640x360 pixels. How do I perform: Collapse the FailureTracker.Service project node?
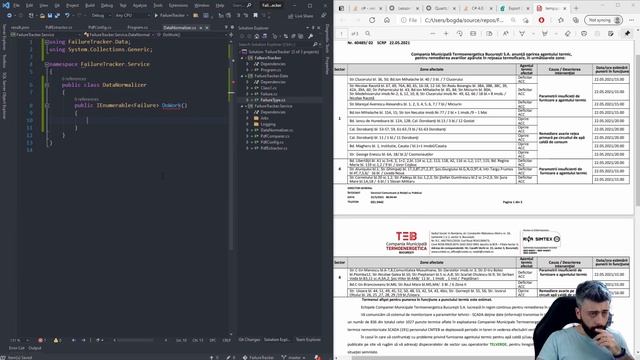click(242, 106)
